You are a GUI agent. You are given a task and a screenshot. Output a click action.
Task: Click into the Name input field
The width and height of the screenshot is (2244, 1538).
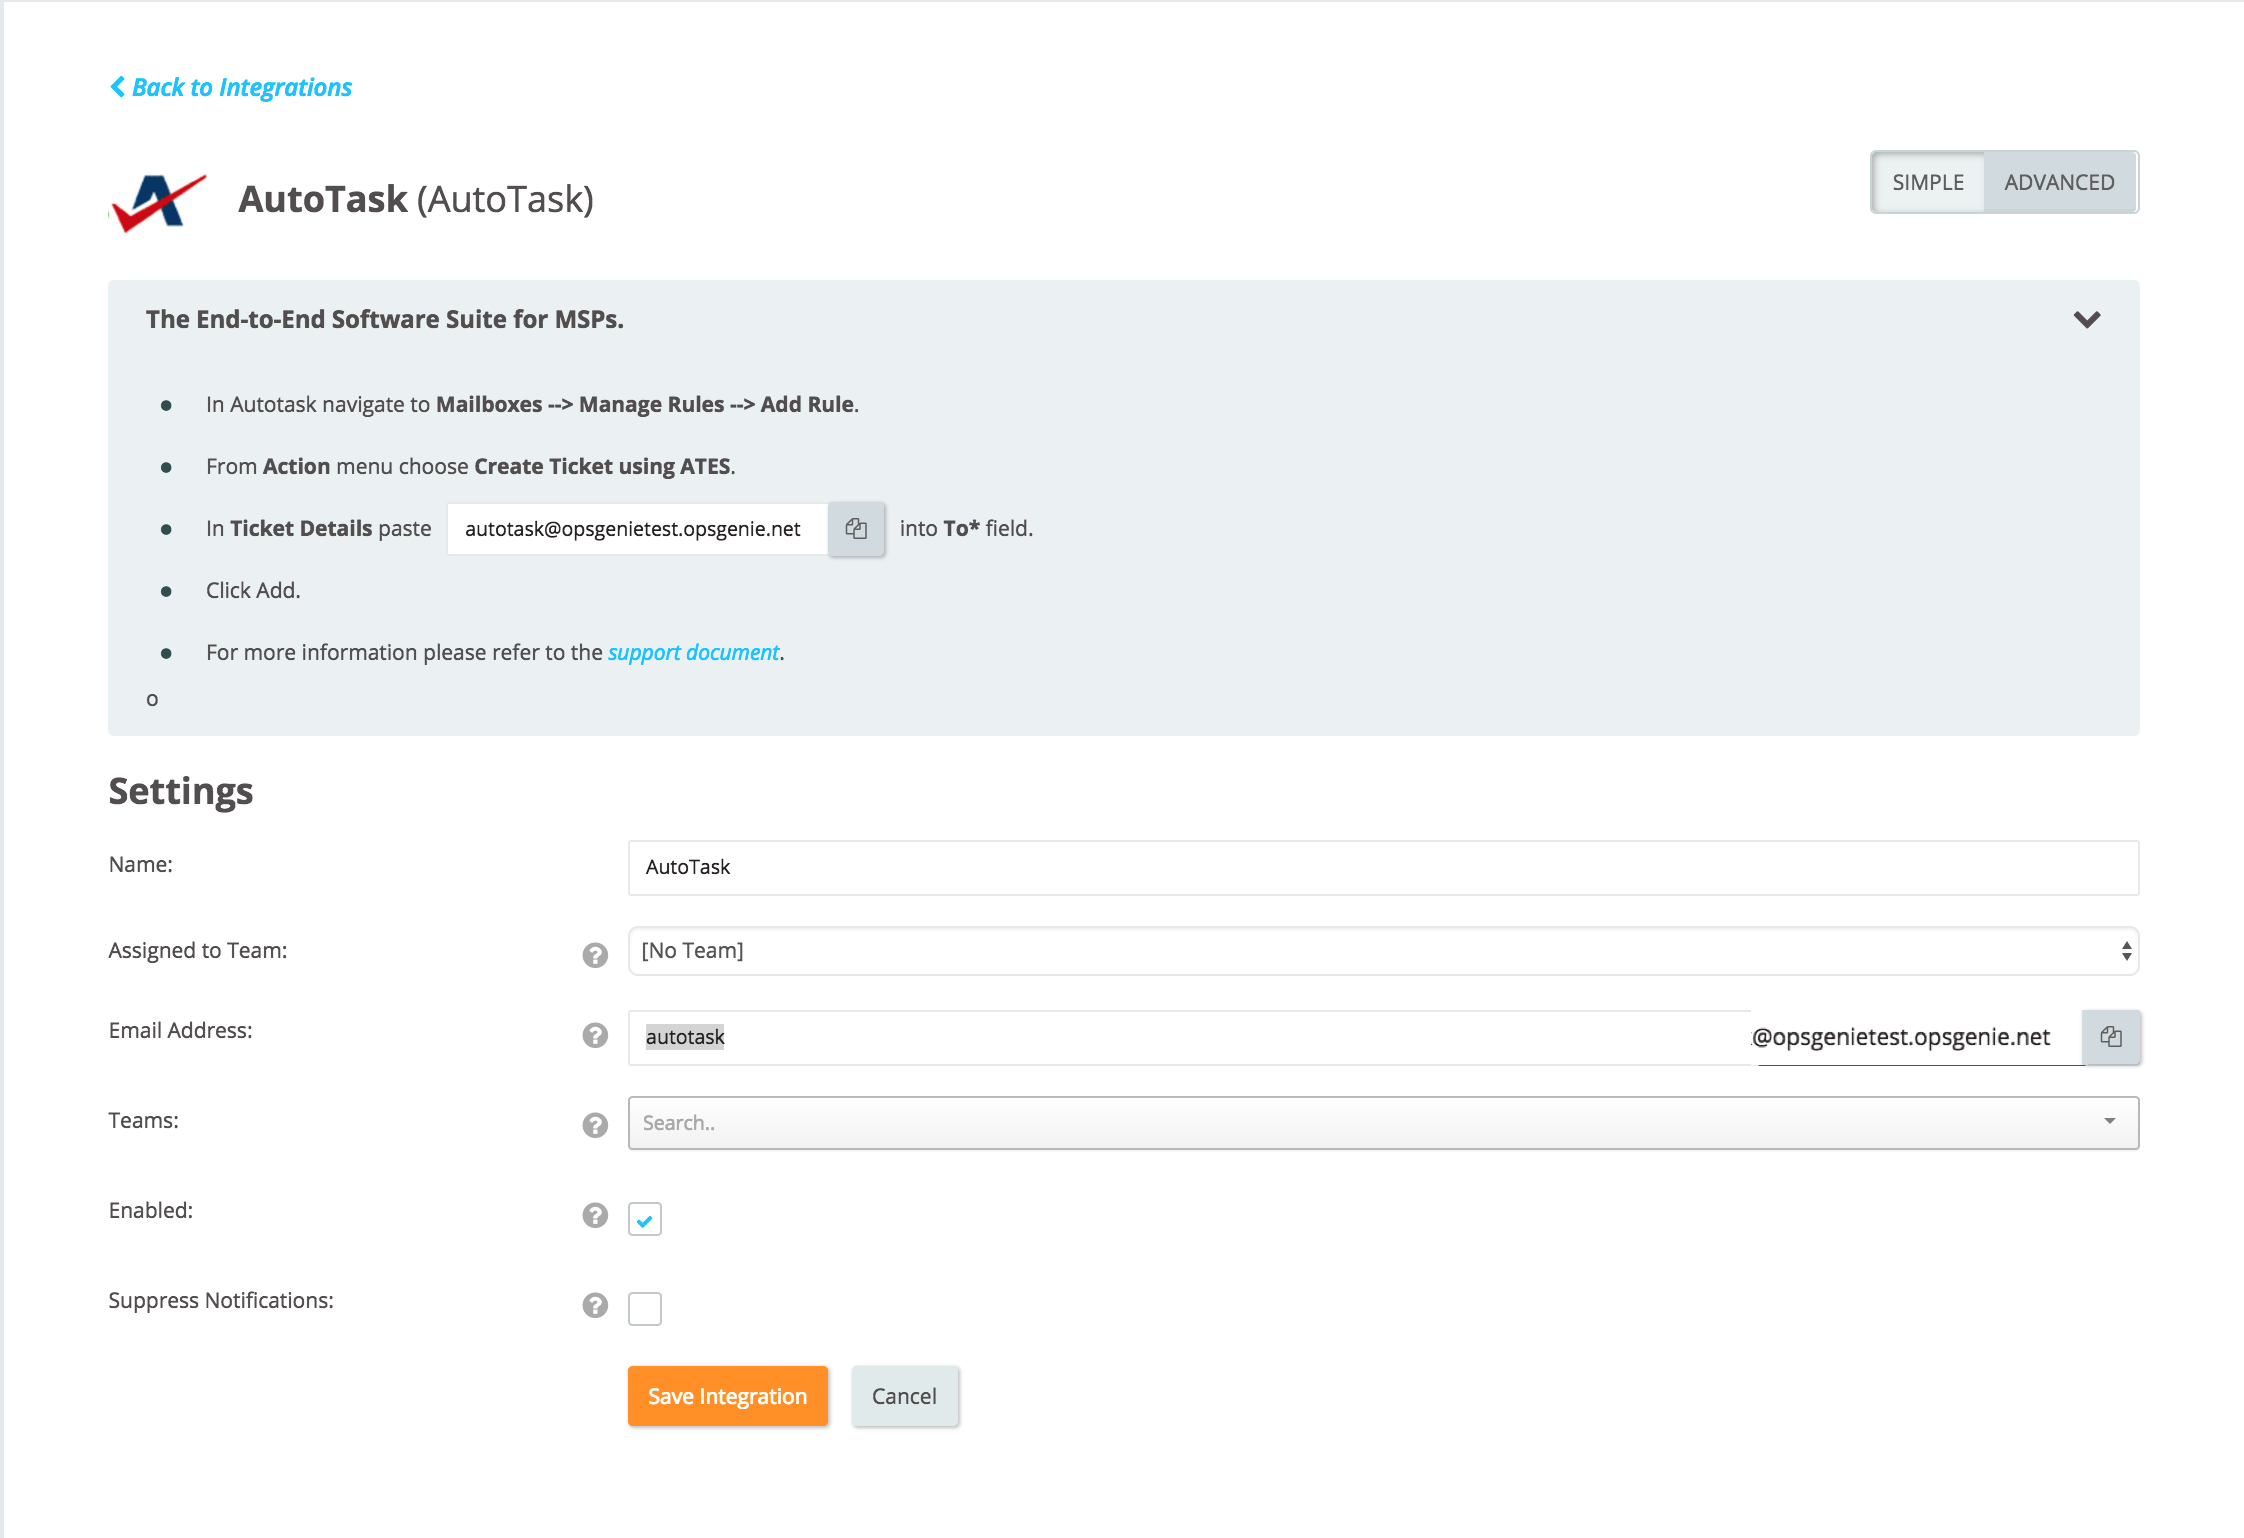1382,867
